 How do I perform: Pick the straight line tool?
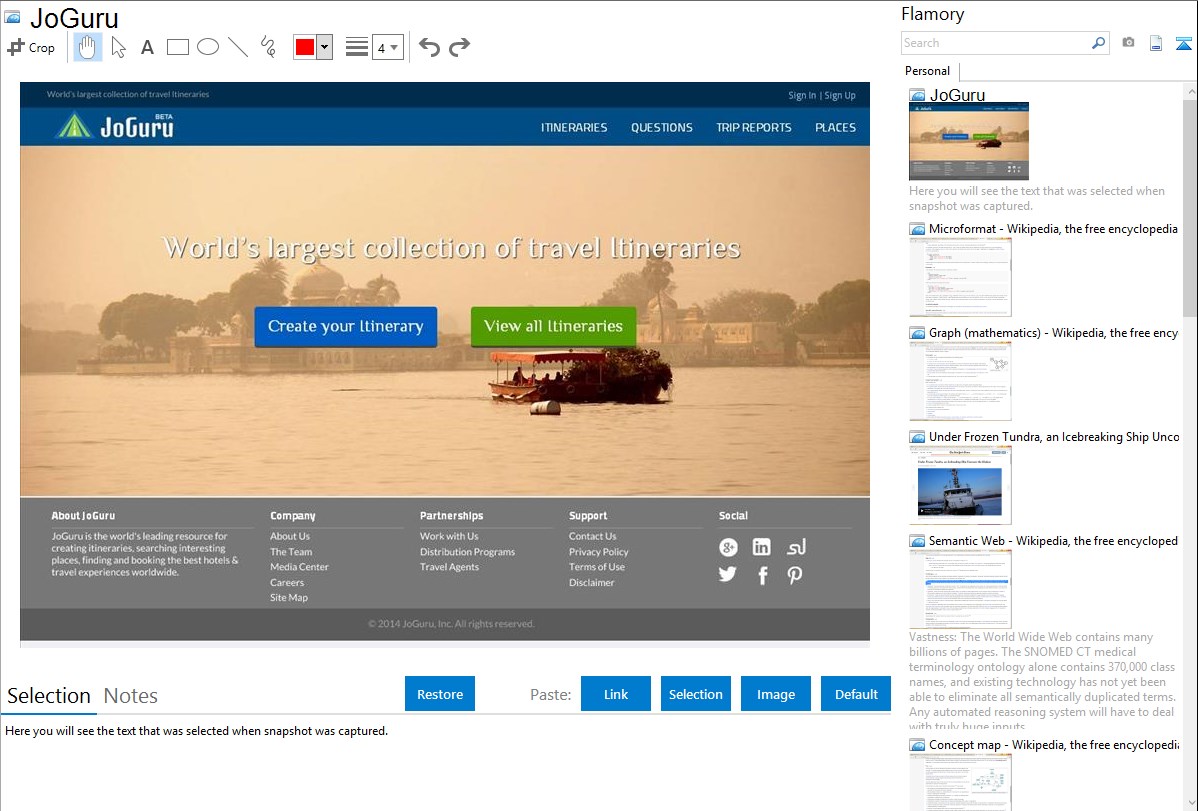tap(237, 47)
